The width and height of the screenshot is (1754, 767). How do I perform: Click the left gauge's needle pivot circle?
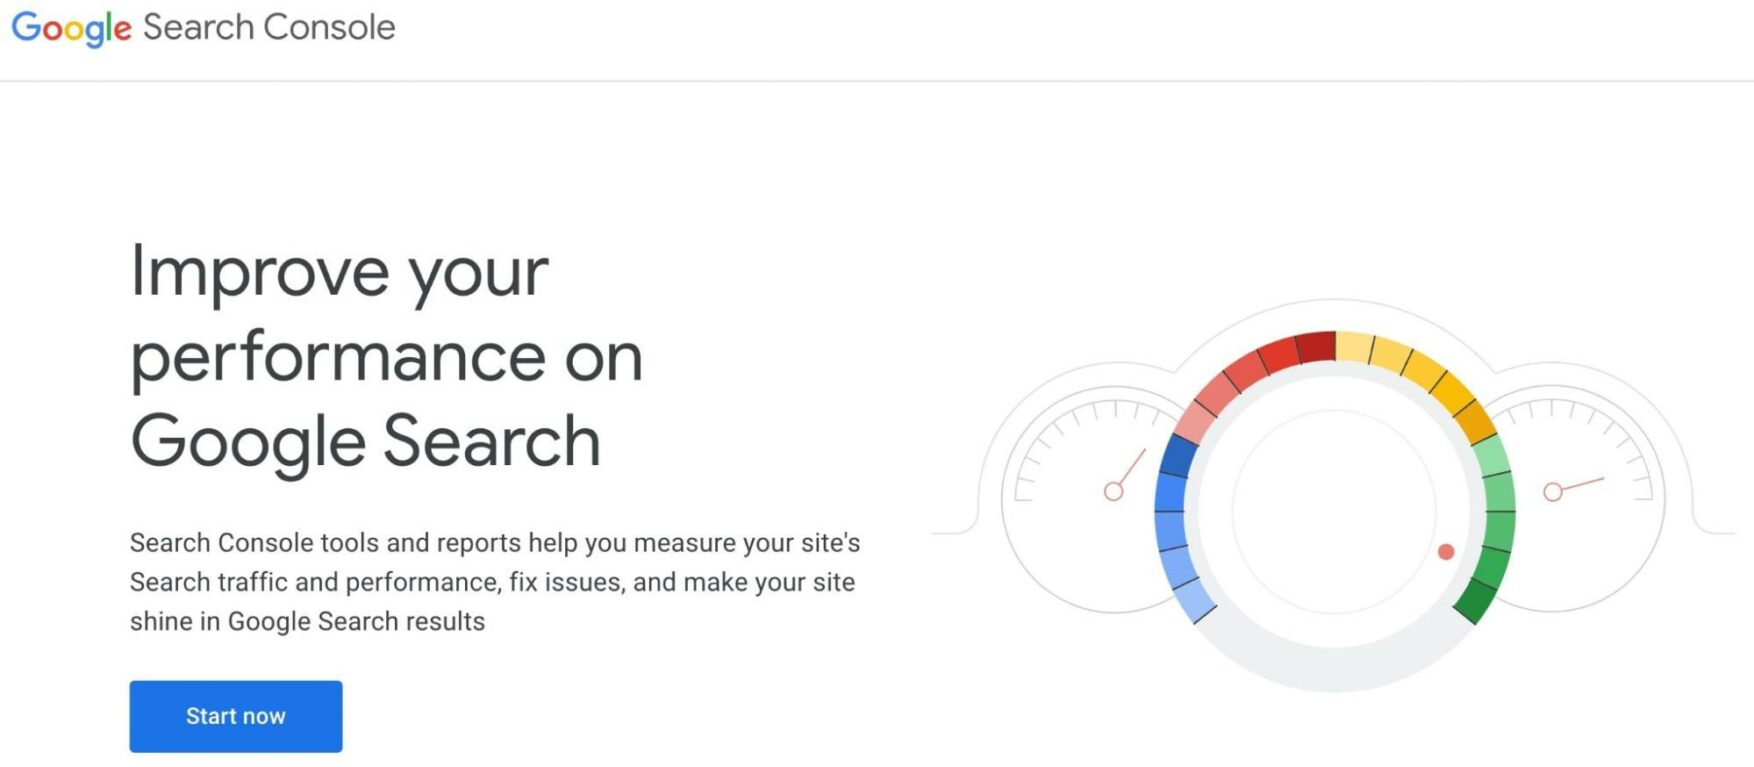[1113, 491]
